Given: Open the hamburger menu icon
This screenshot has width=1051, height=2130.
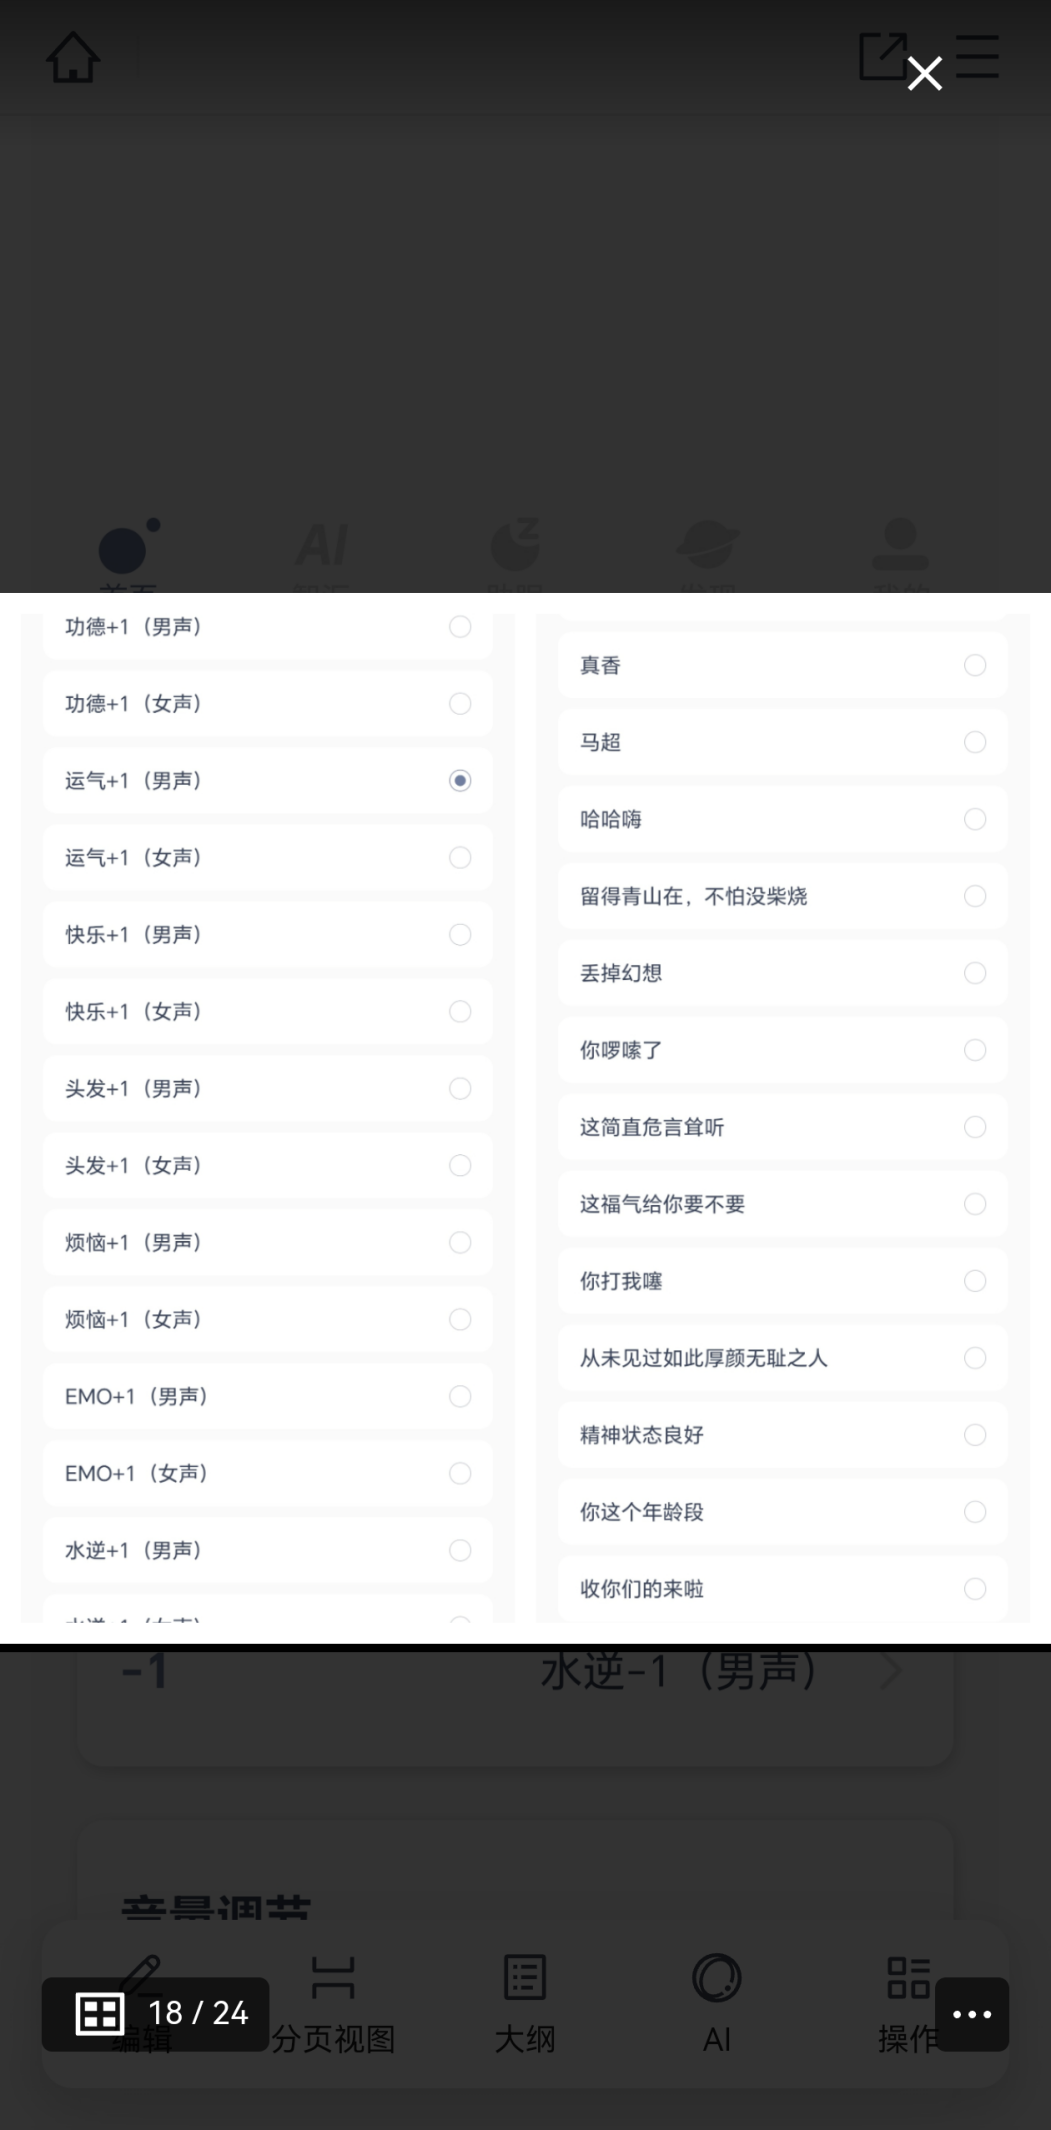Looking at the screenshot, I should 977,56.
